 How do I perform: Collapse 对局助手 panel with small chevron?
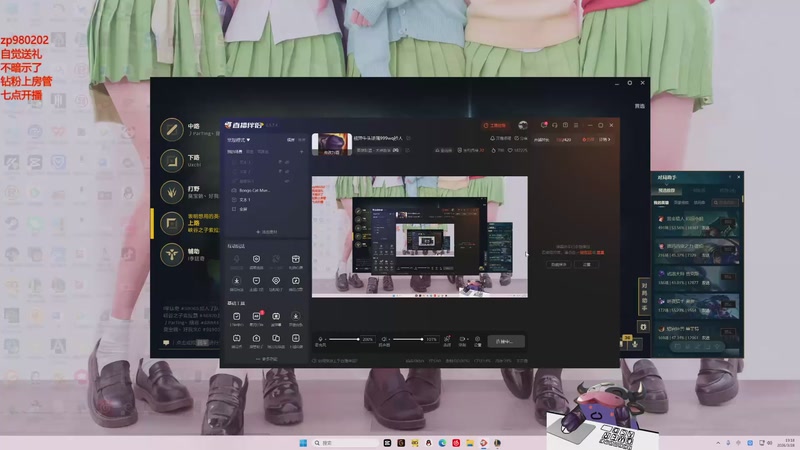(730, 177)
